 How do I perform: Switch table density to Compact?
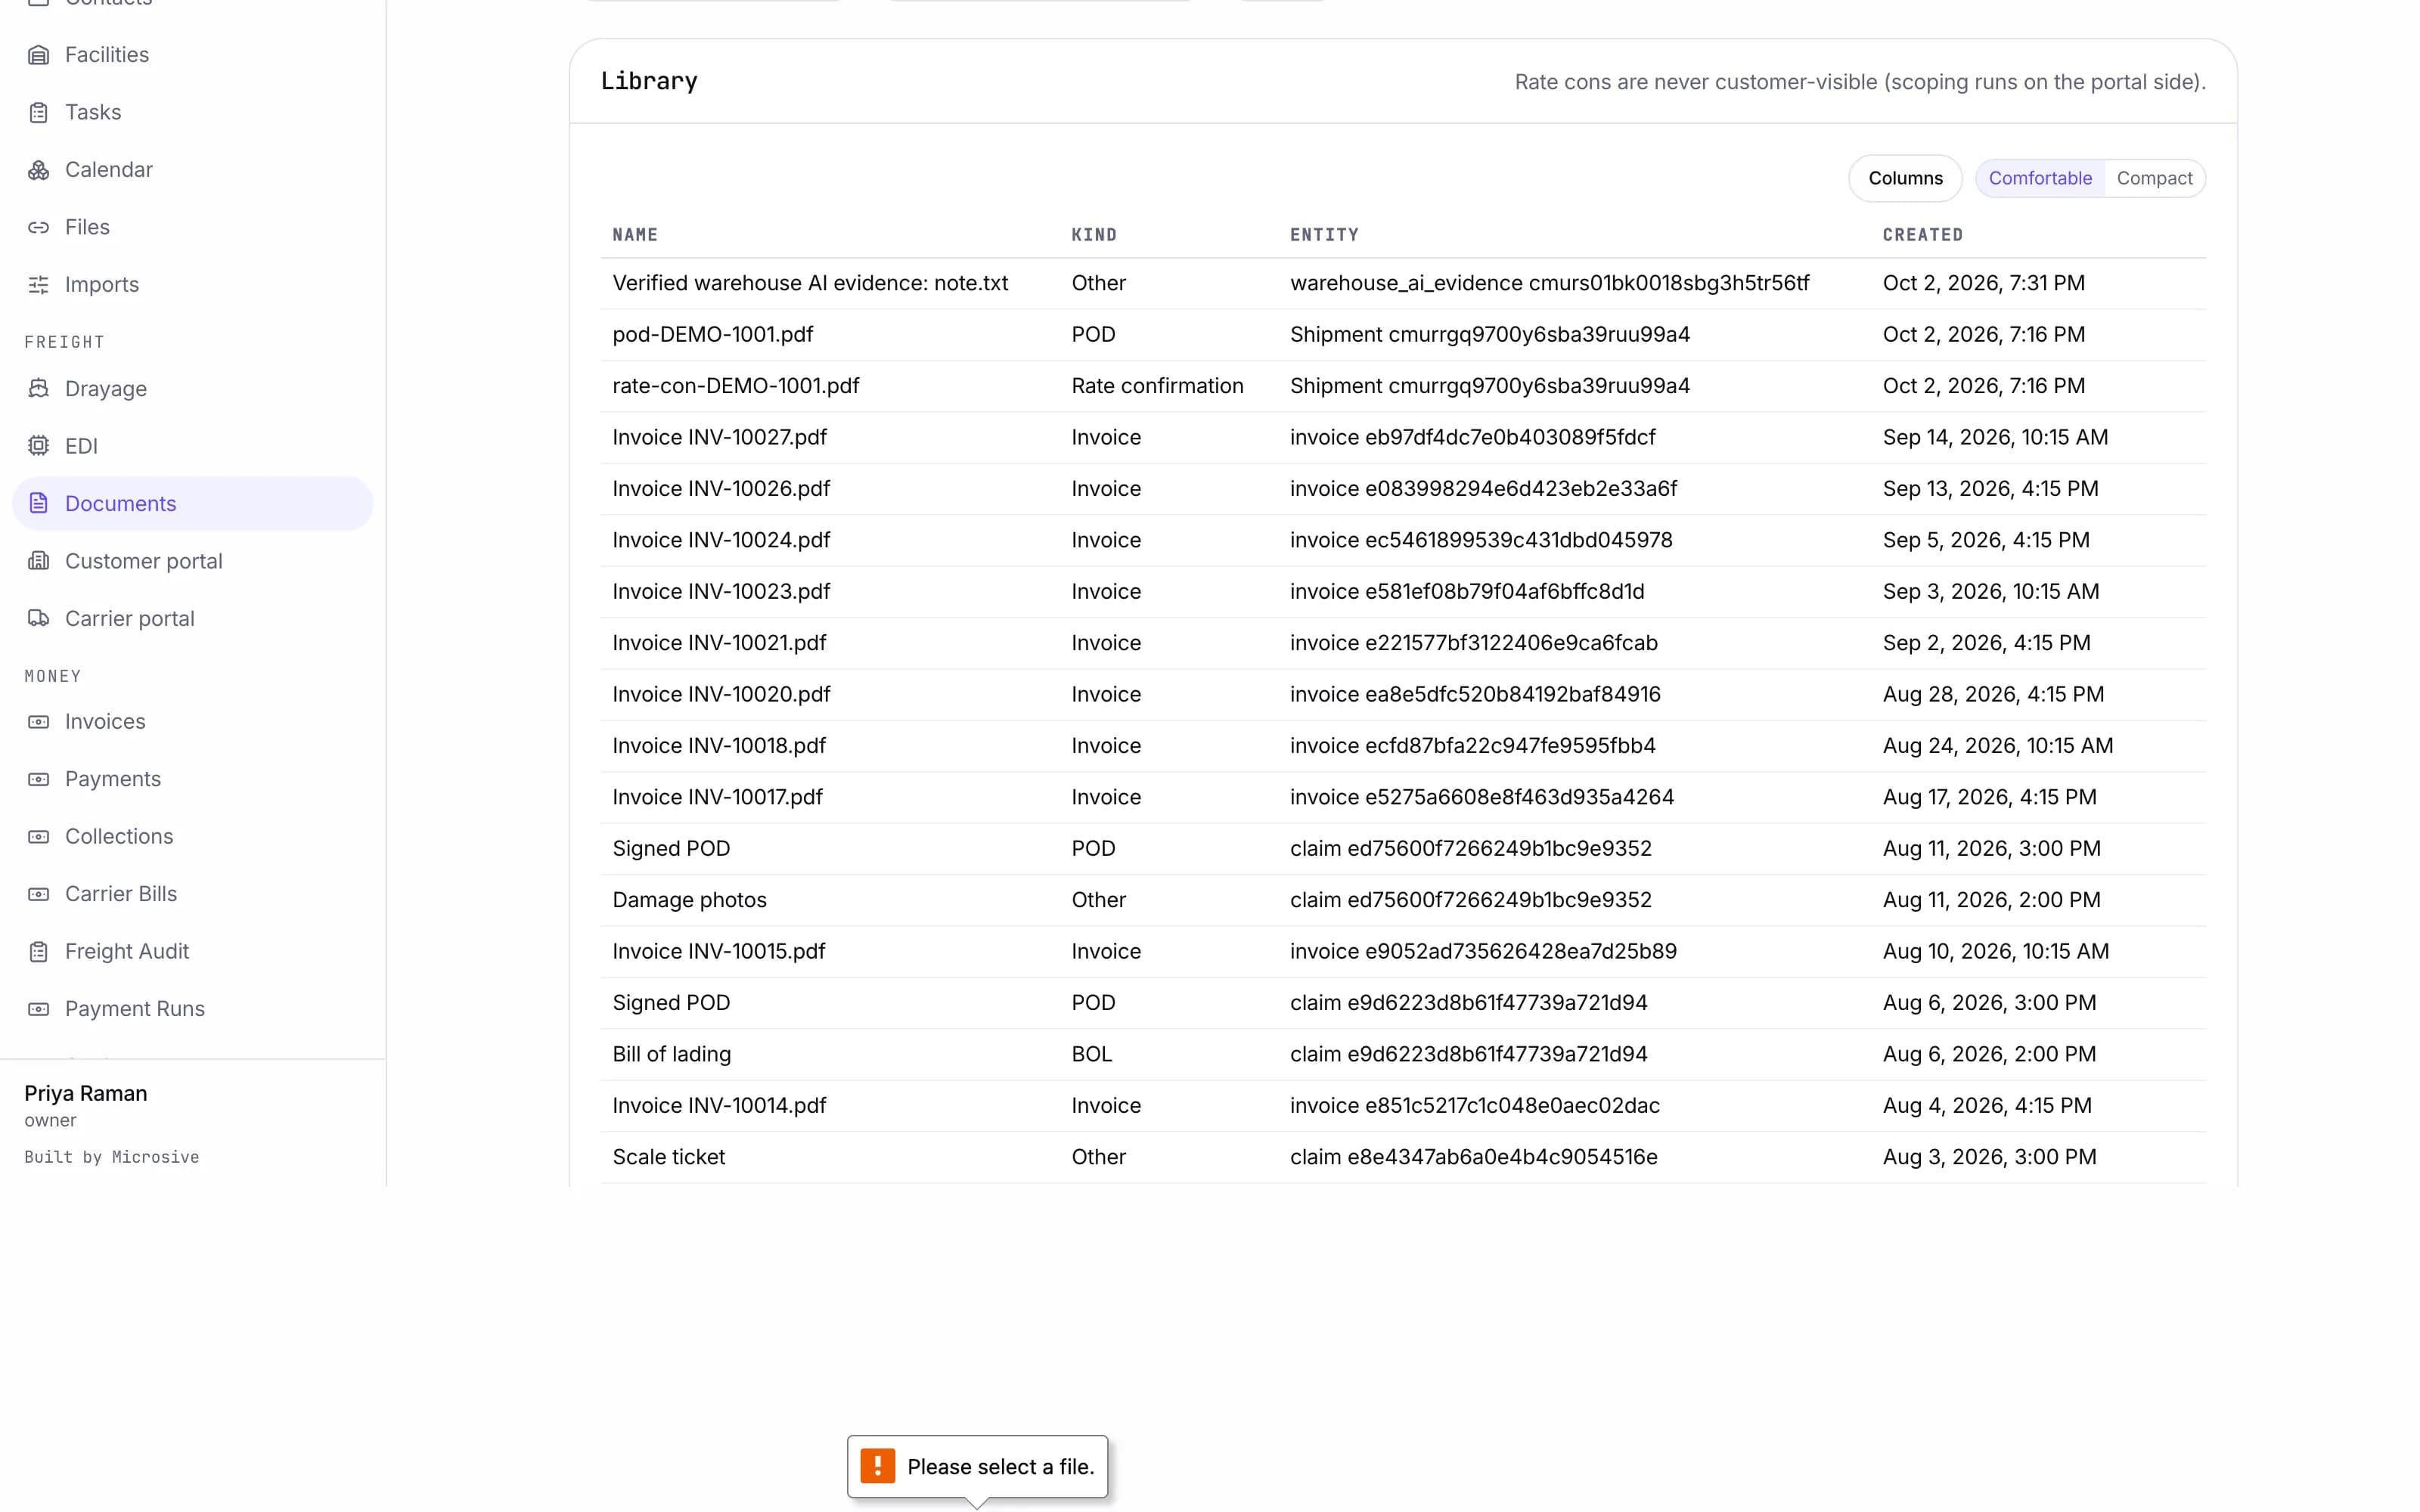pos(2154,178)
